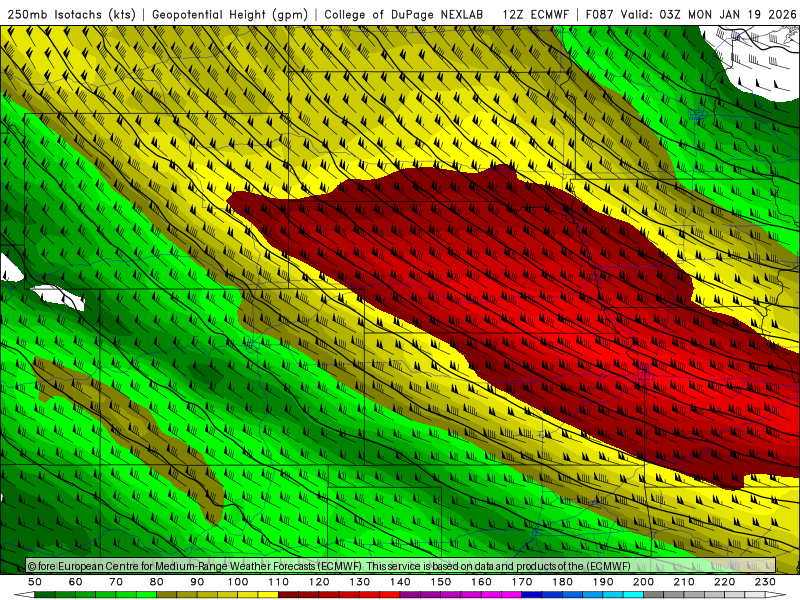
Task: Select the magenta swatch just before 170
Action: [x=511, y=594]
